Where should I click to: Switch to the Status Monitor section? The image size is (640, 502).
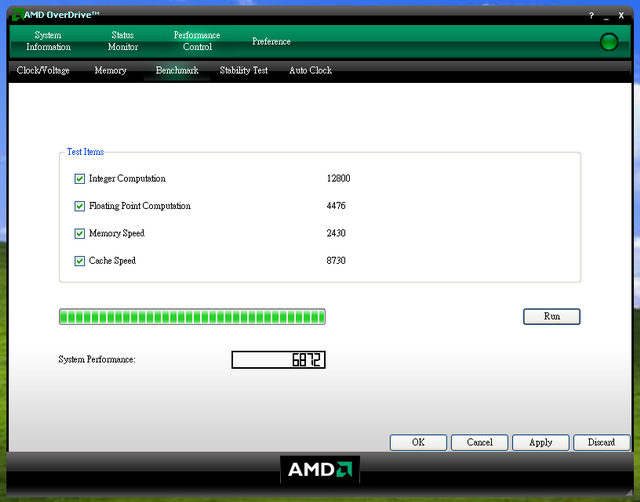[x=123, y=41]
